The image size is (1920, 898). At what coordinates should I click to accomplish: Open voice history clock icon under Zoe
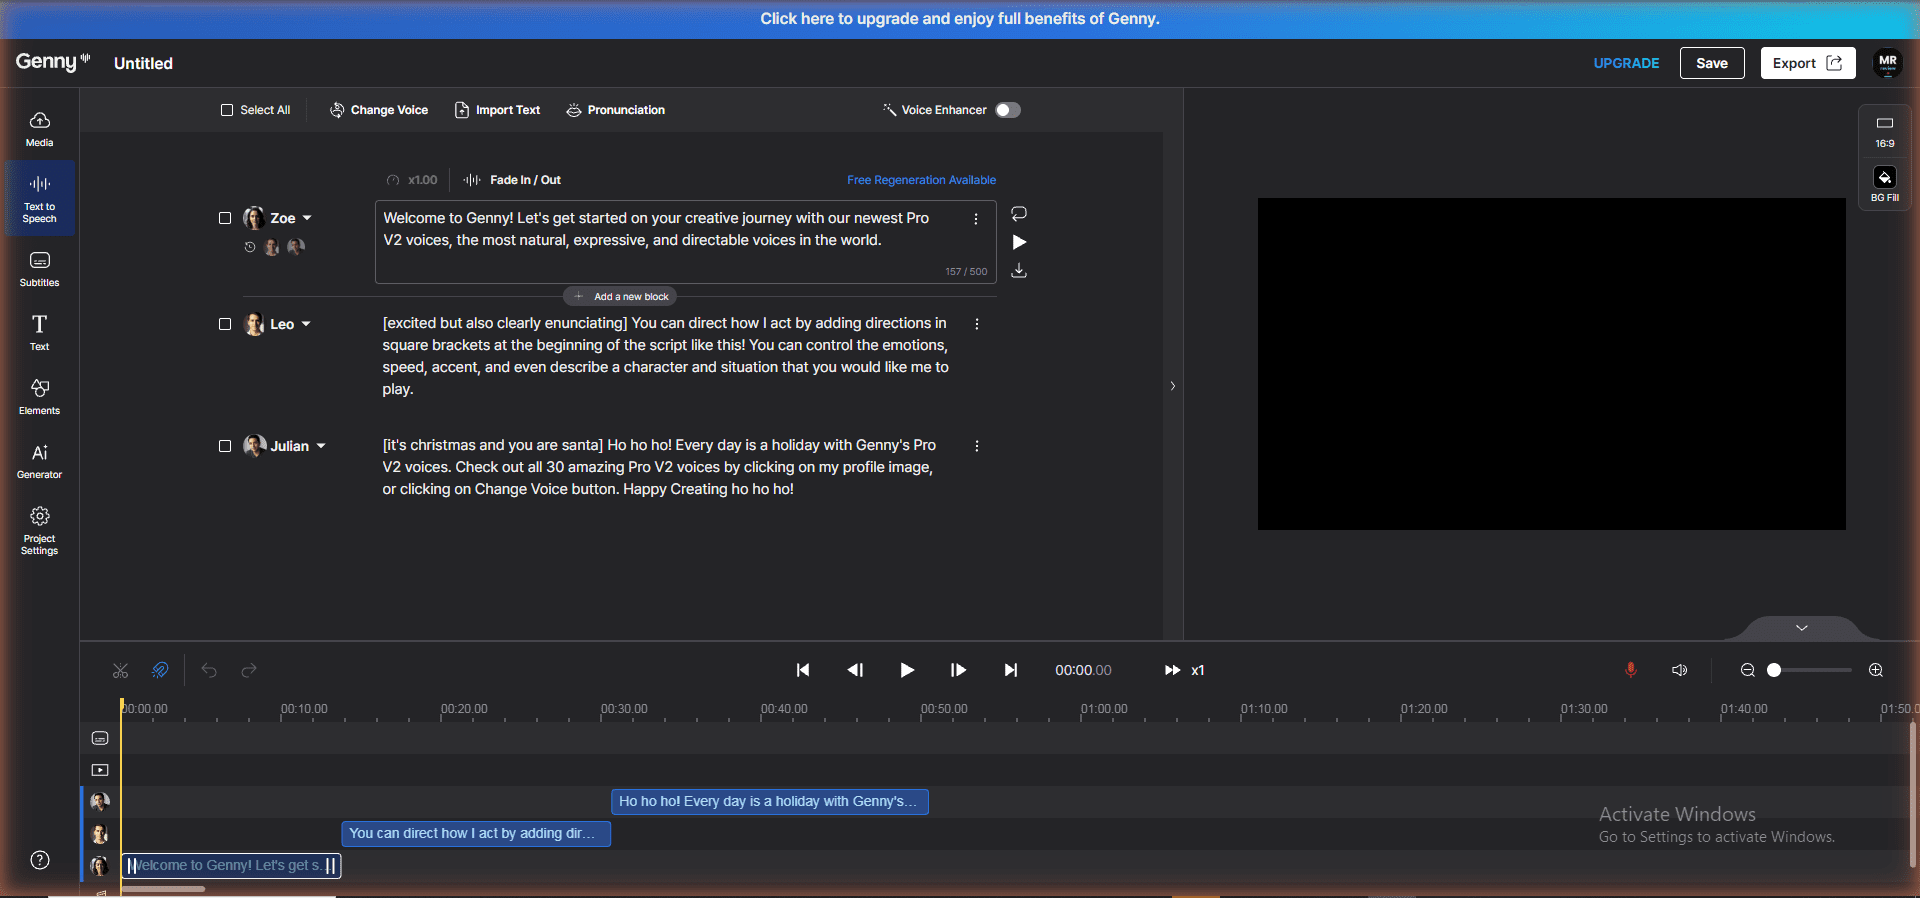coord(250,247)
